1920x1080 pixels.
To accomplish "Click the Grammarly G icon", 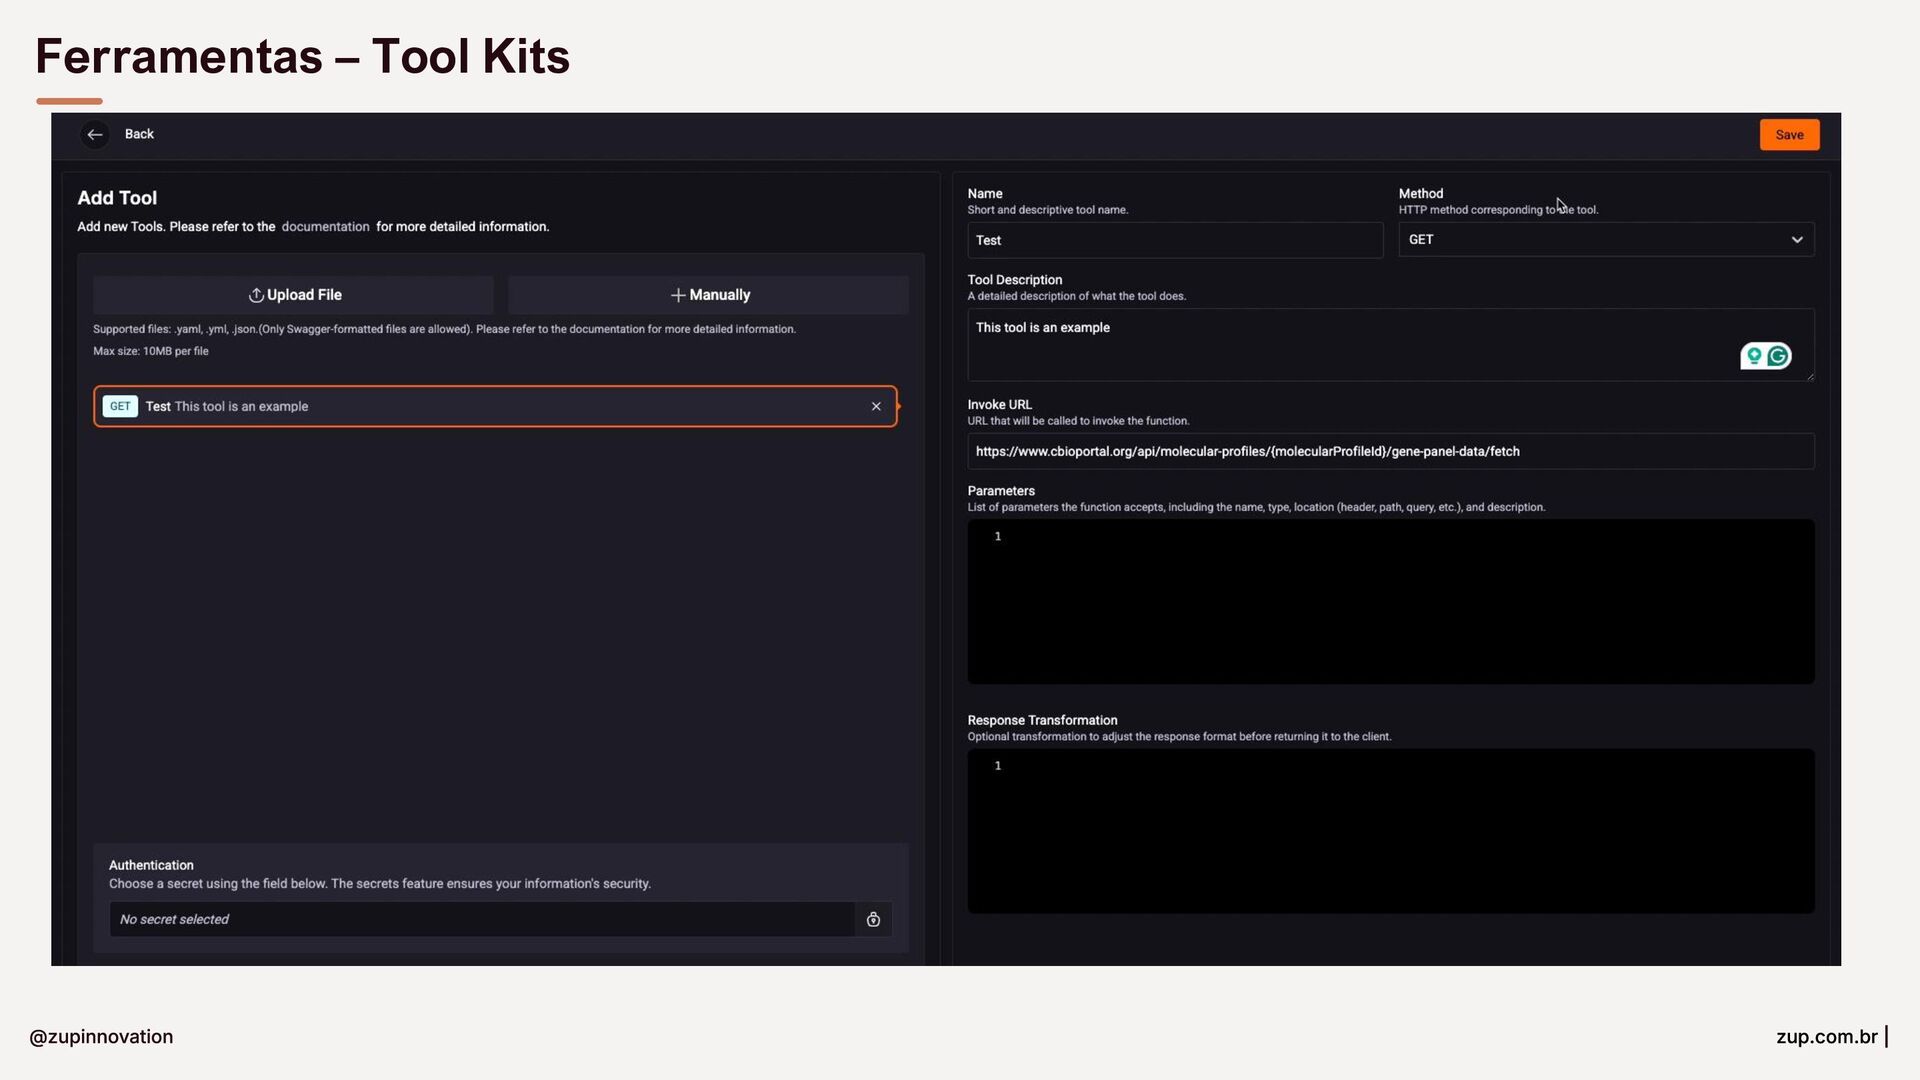I will point(1778,357).
